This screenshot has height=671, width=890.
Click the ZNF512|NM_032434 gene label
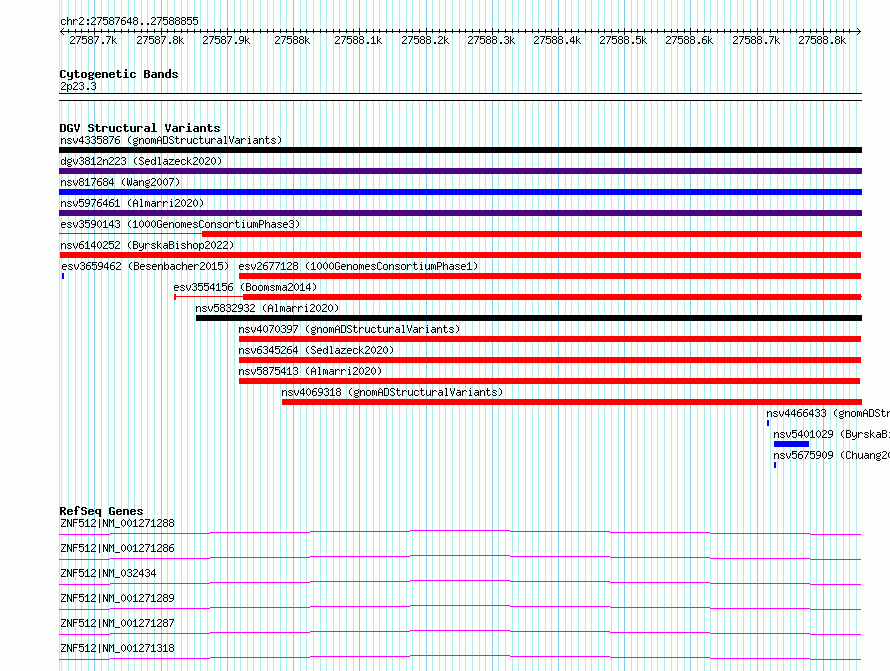[x=108, y=573]
